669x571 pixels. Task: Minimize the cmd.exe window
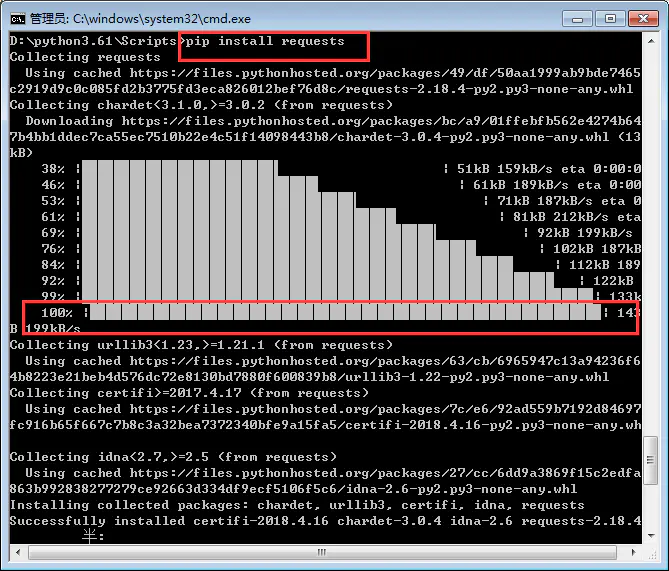(x=577, y=19)
